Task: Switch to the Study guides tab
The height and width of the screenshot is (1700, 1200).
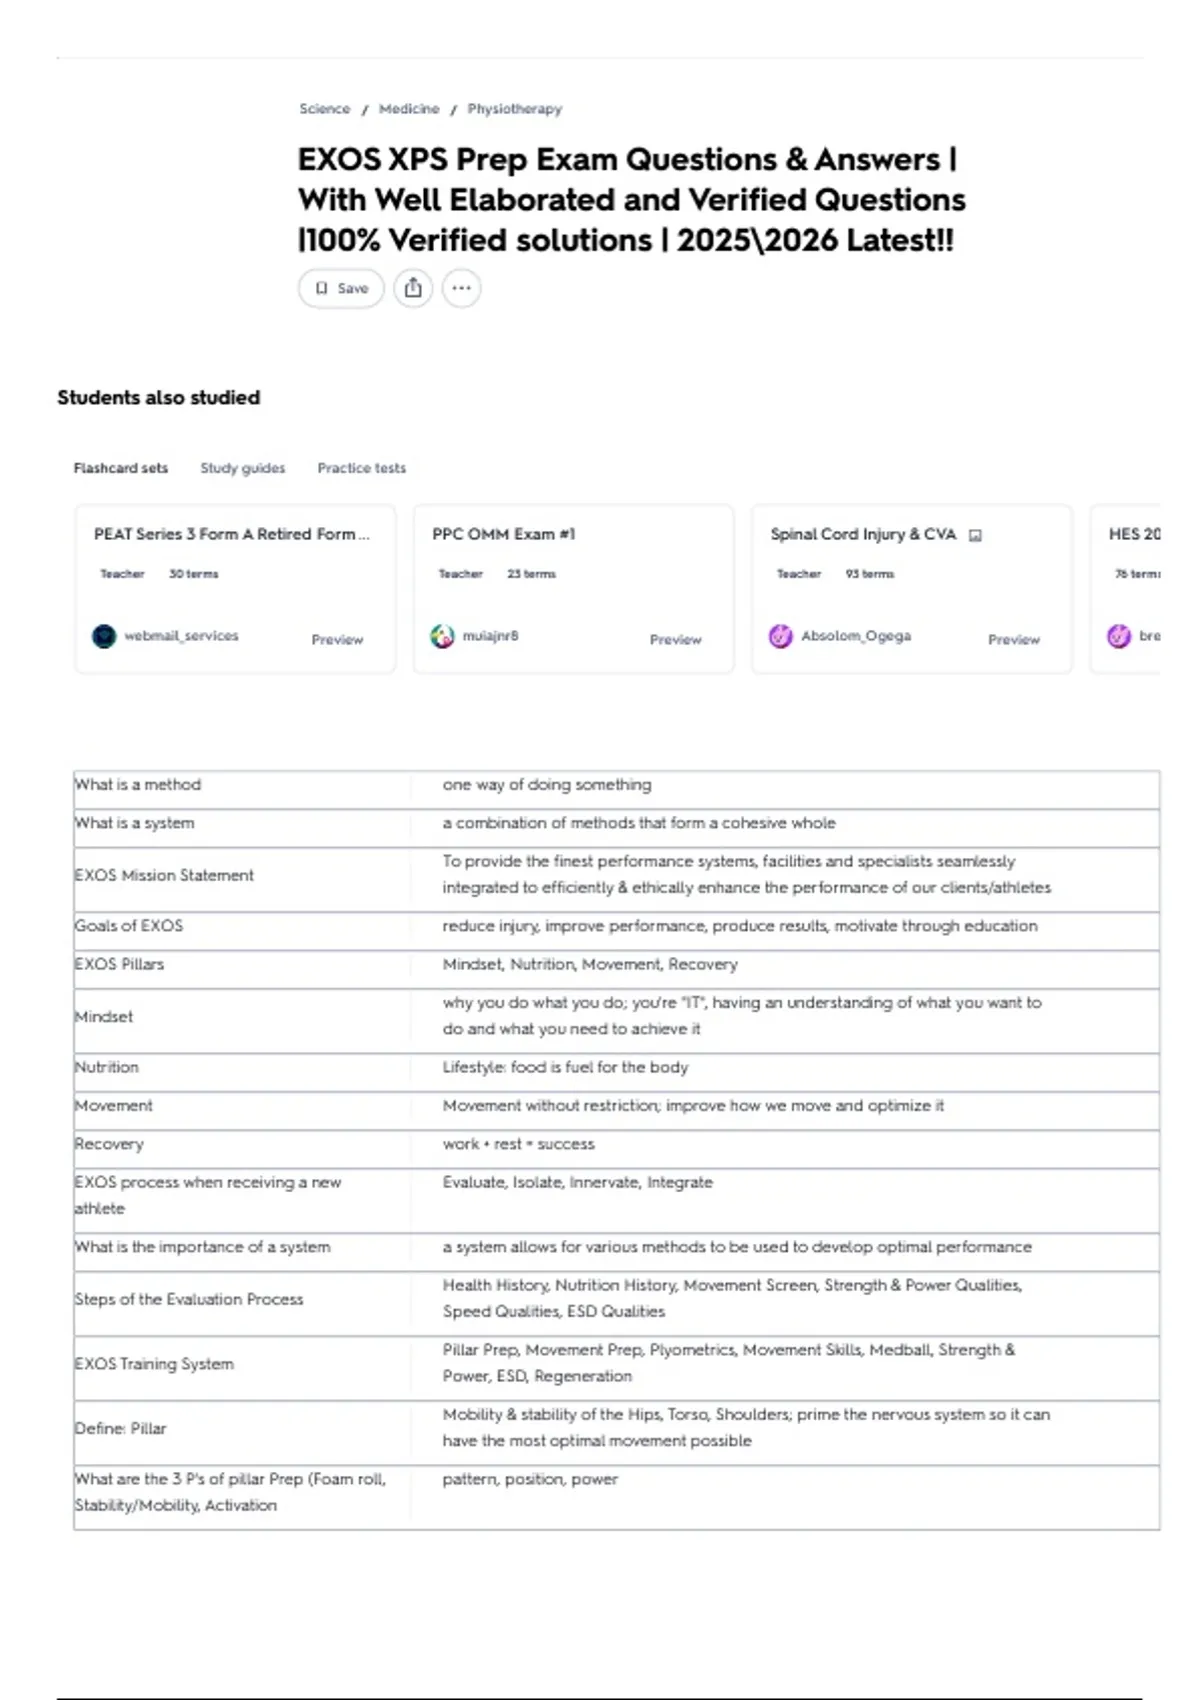Action: 242,468
